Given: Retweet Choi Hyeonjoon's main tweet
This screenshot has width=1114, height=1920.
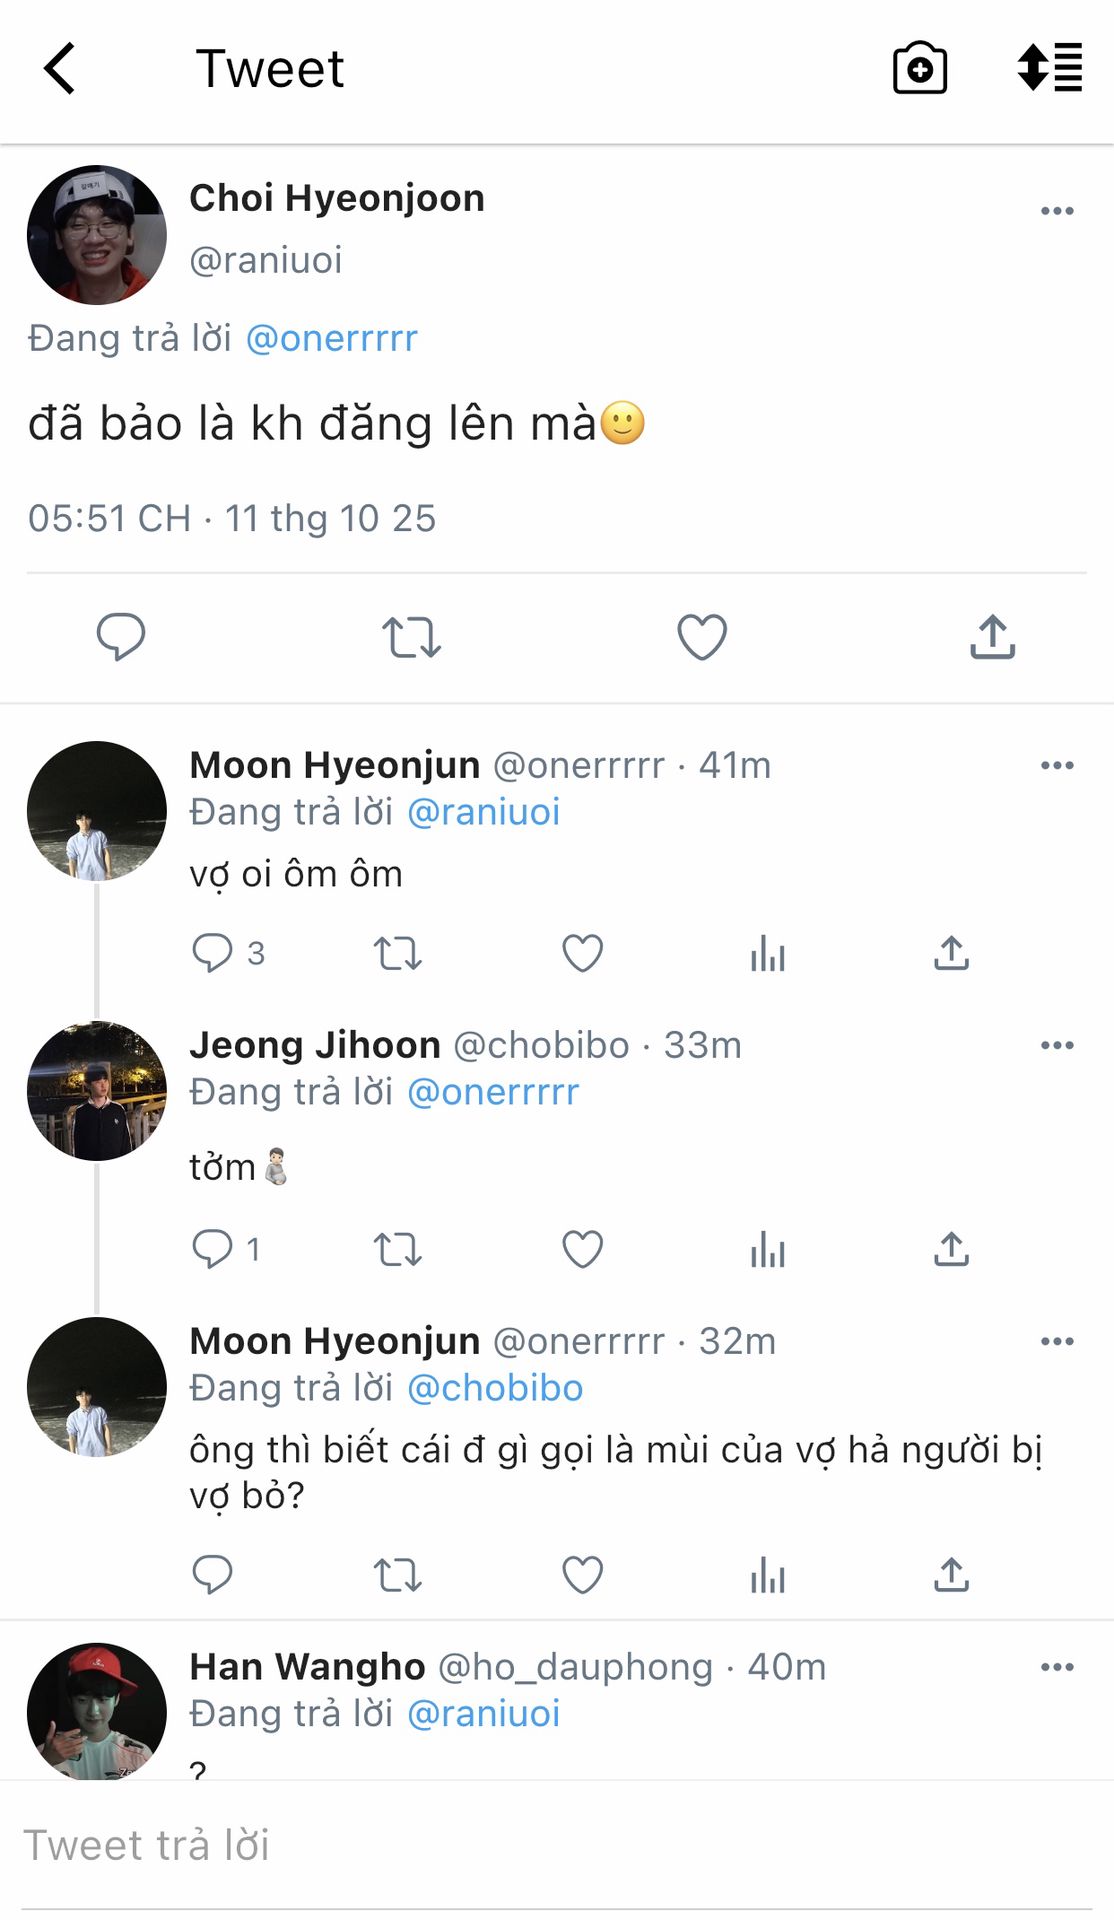Looking at the screenshot, I should tap(411, 637).
